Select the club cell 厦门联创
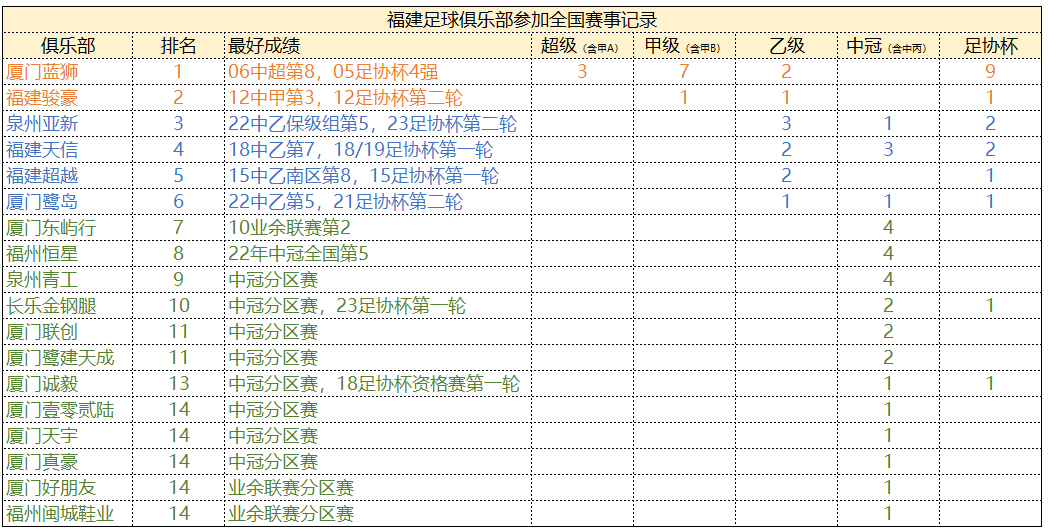Screen dimensions: 1048x531 (x=68, y=331)
